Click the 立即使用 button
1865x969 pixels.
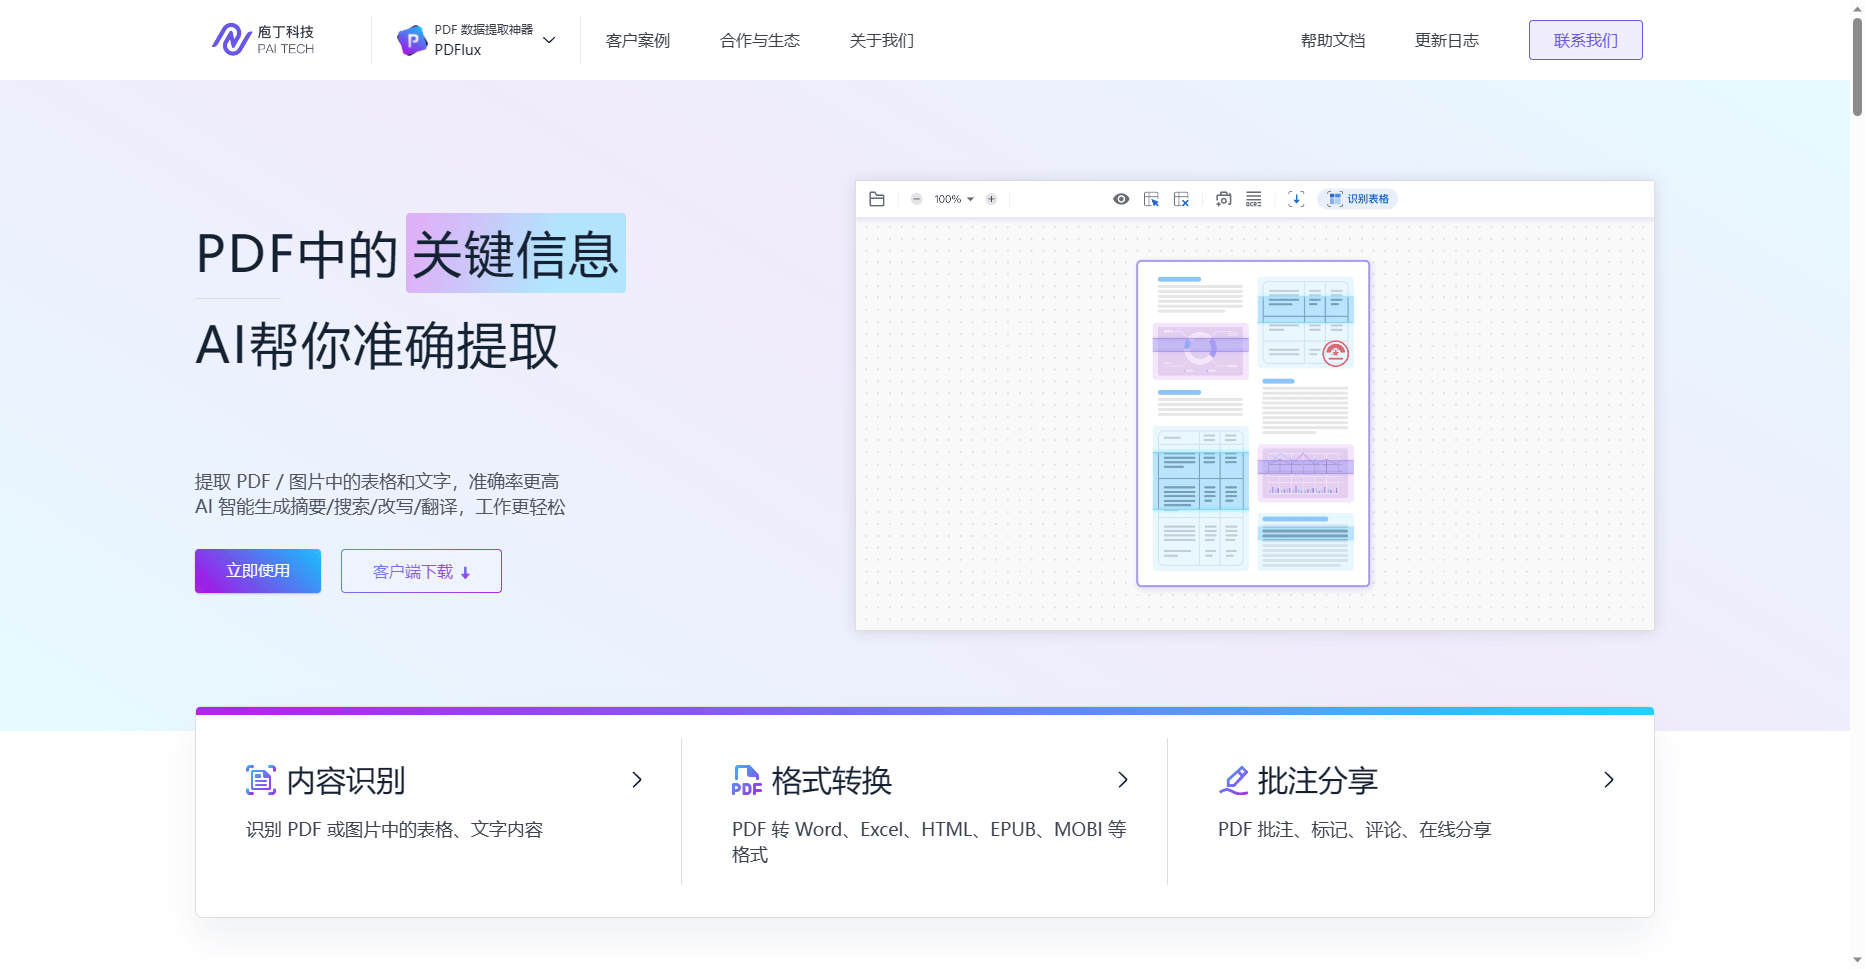(x=258, y=571)
